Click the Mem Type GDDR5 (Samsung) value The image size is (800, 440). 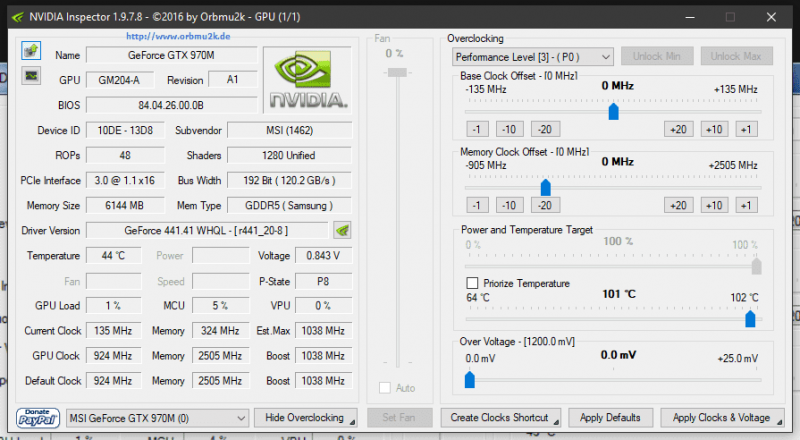(x=289, y=206)
